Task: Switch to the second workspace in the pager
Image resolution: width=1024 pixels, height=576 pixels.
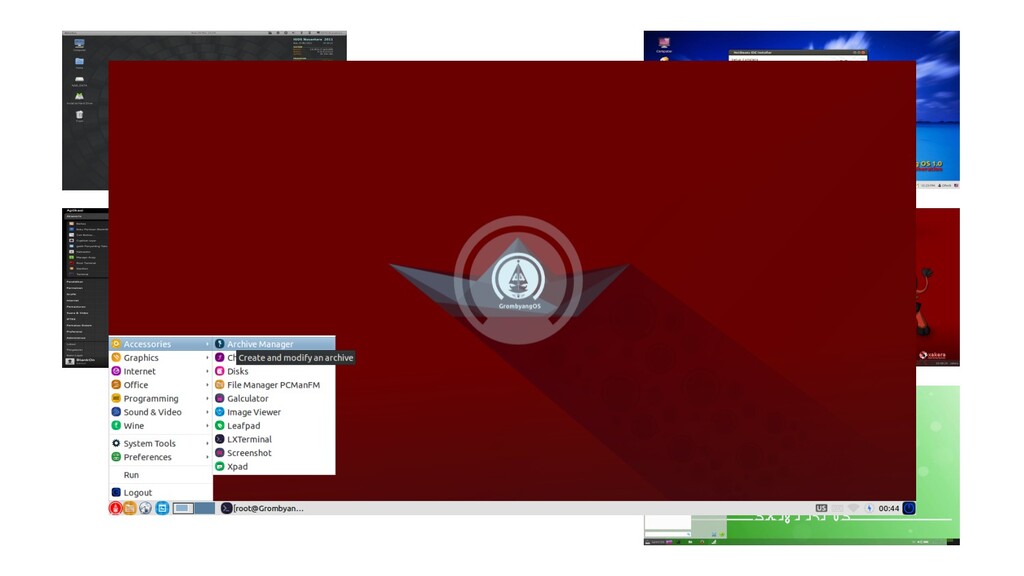Action: tap(204, 508)
